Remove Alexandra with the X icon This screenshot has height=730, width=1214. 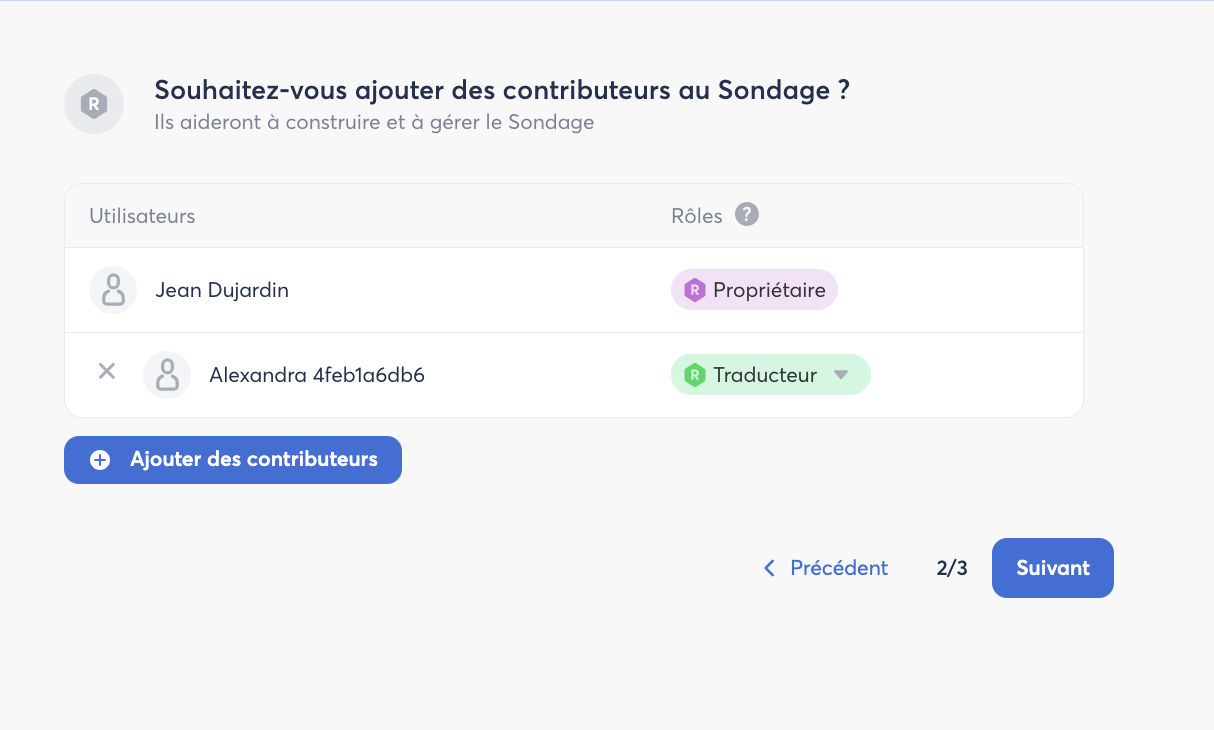pyautogui.click(x=107, y=371)
